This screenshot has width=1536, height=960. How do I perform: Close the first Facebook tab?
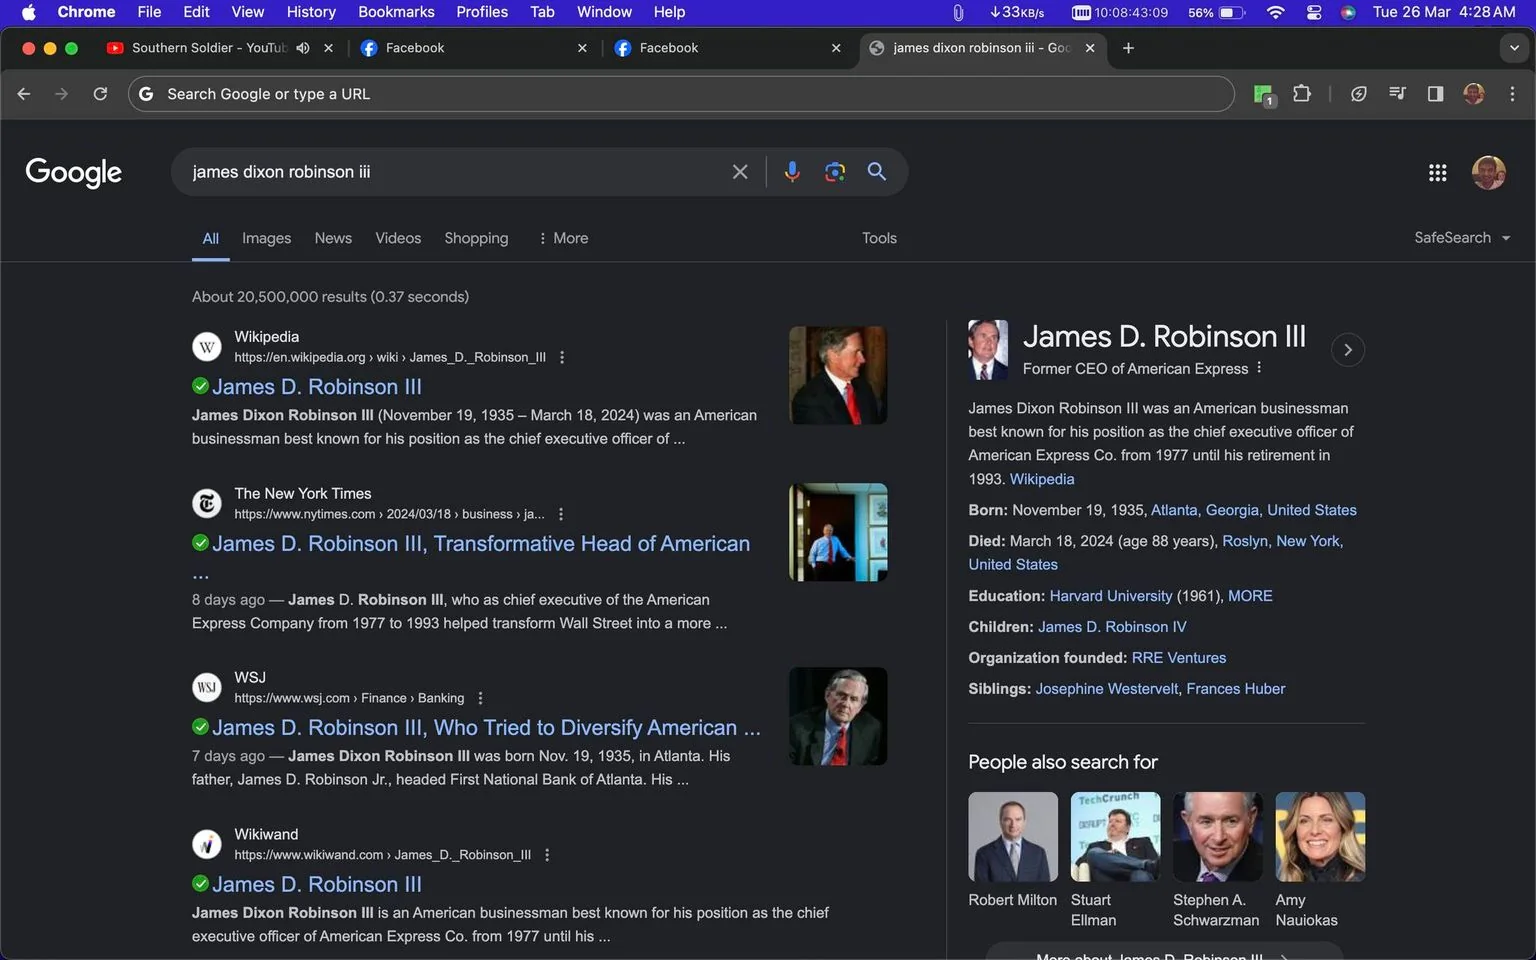click(x=582, y=48)
